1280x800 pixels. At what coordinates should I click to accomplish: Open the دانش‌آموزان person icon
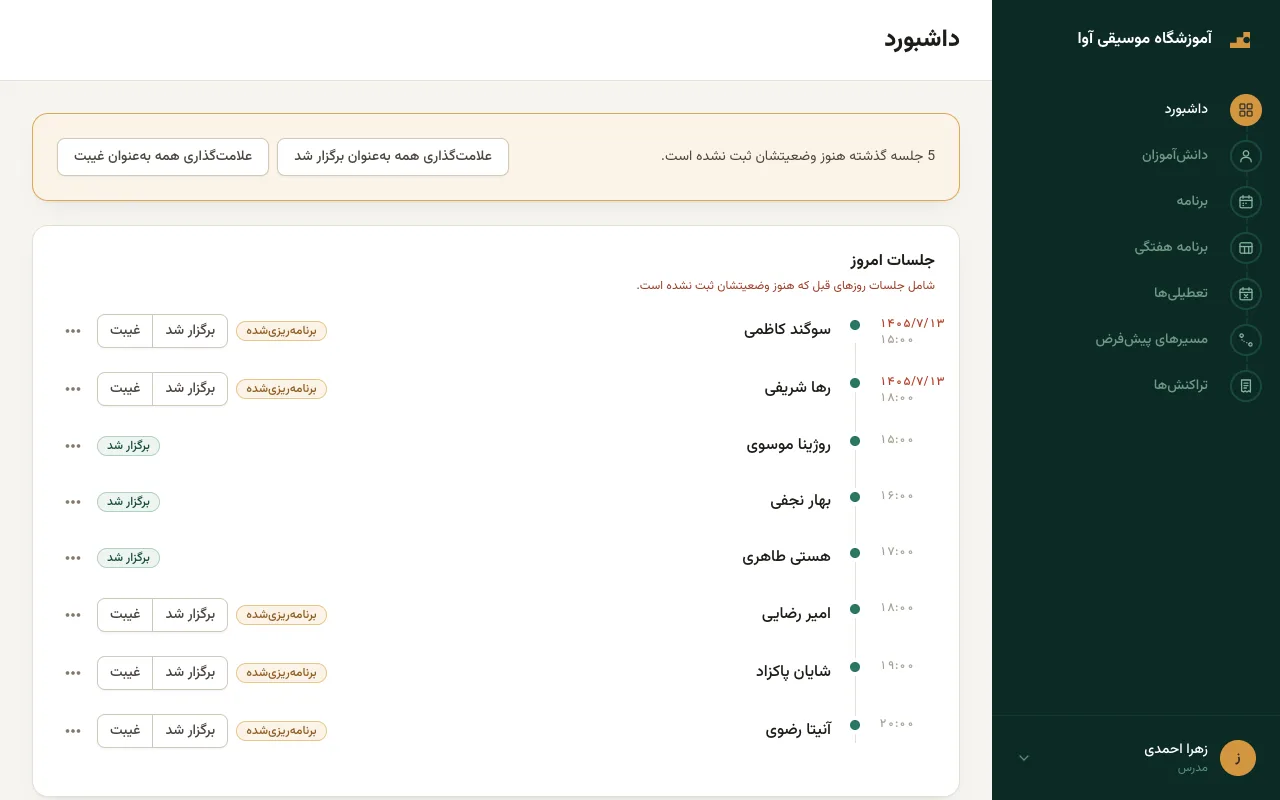pyautogui.click(x=1246, y=156)
